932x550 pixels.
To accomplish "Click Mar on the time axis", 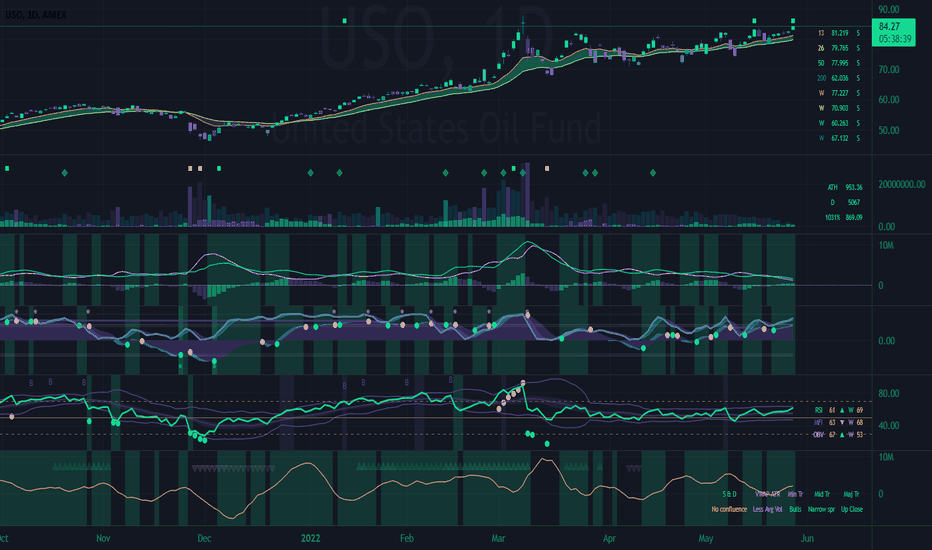I will click(x=498, y=539).
